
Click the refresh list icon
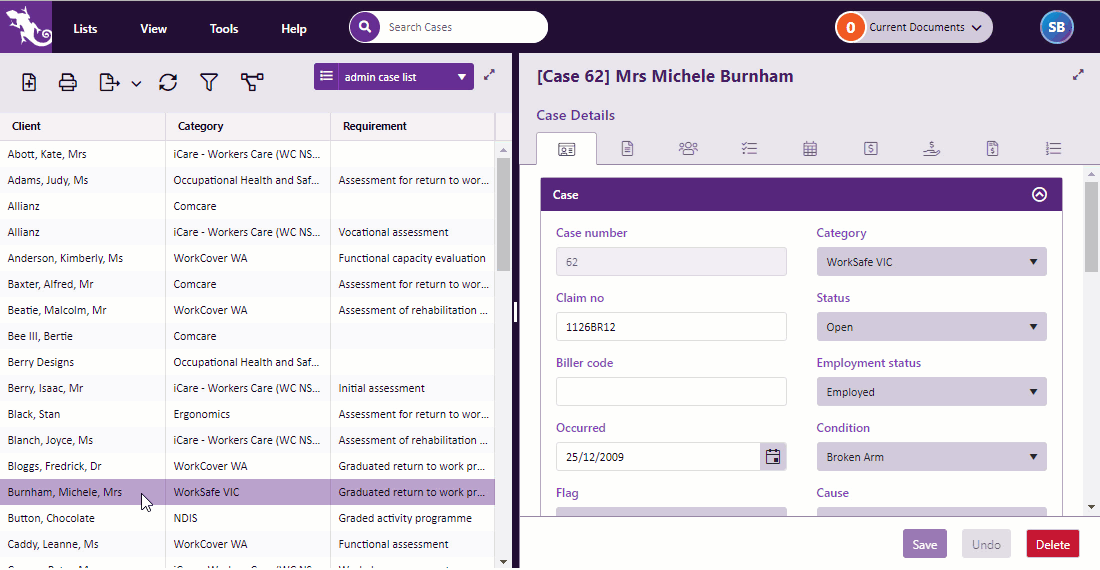[x=168, y=83]
